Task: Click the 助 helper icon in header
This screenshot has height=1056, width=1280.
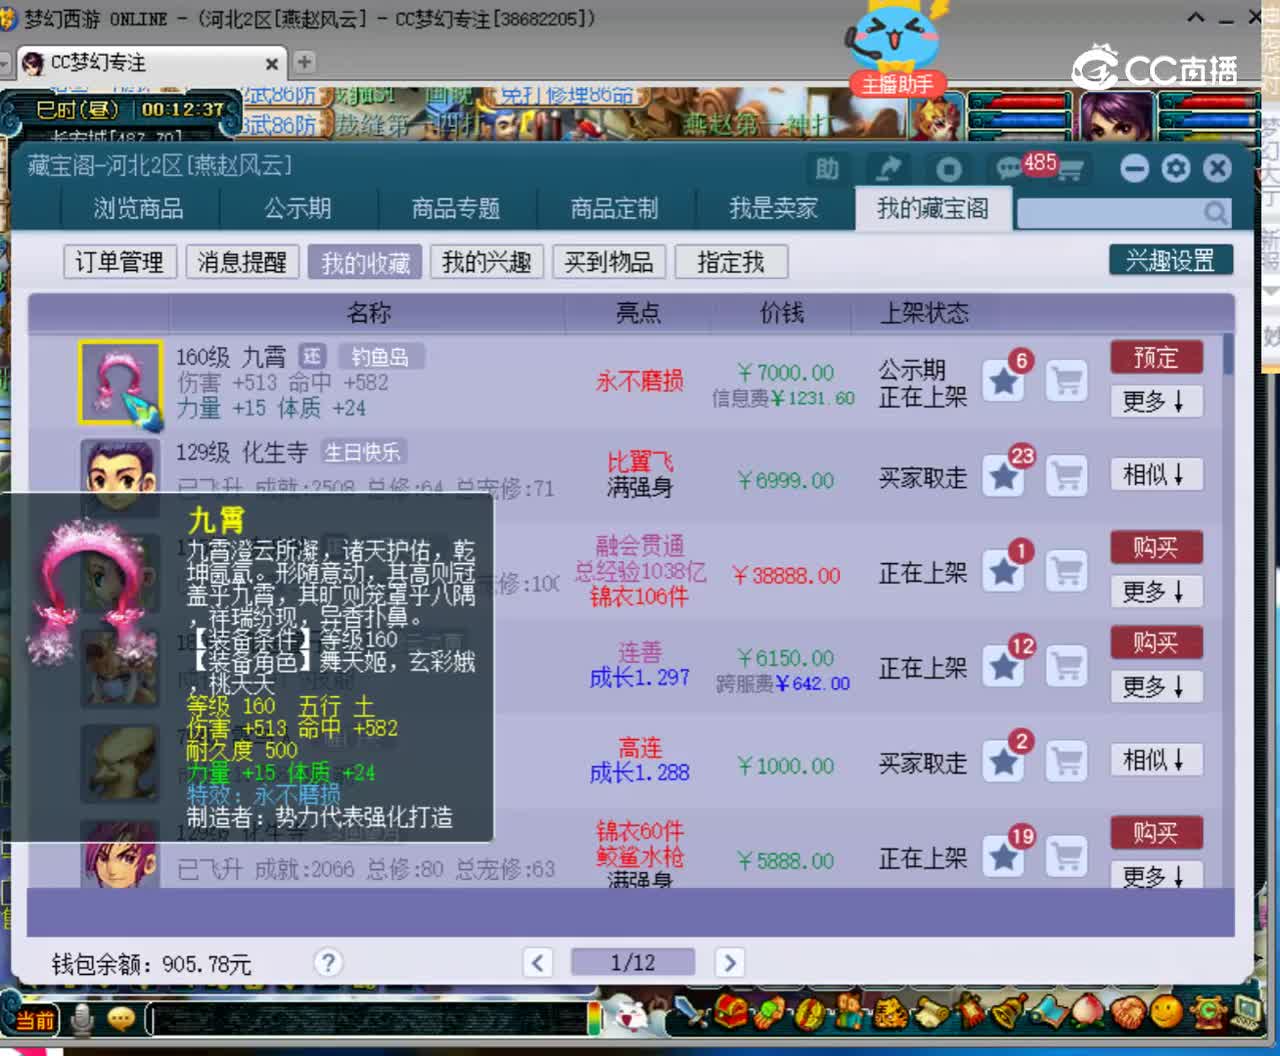Action: (827, 169)
